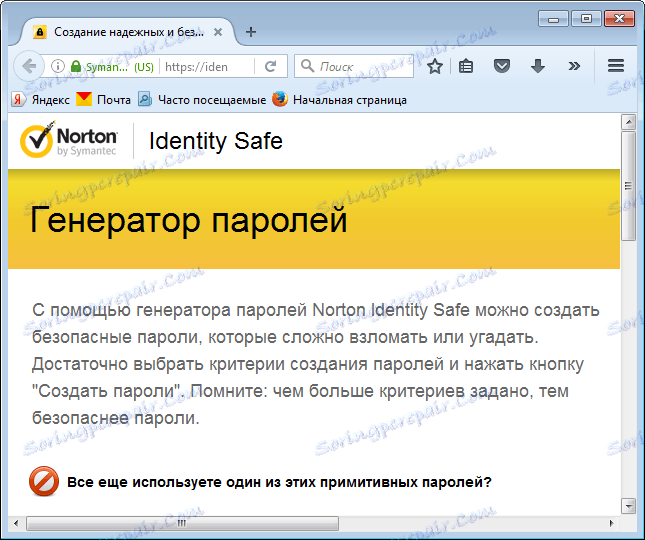
Task: Close the Firefox window
Action: [x=619, y=19]
